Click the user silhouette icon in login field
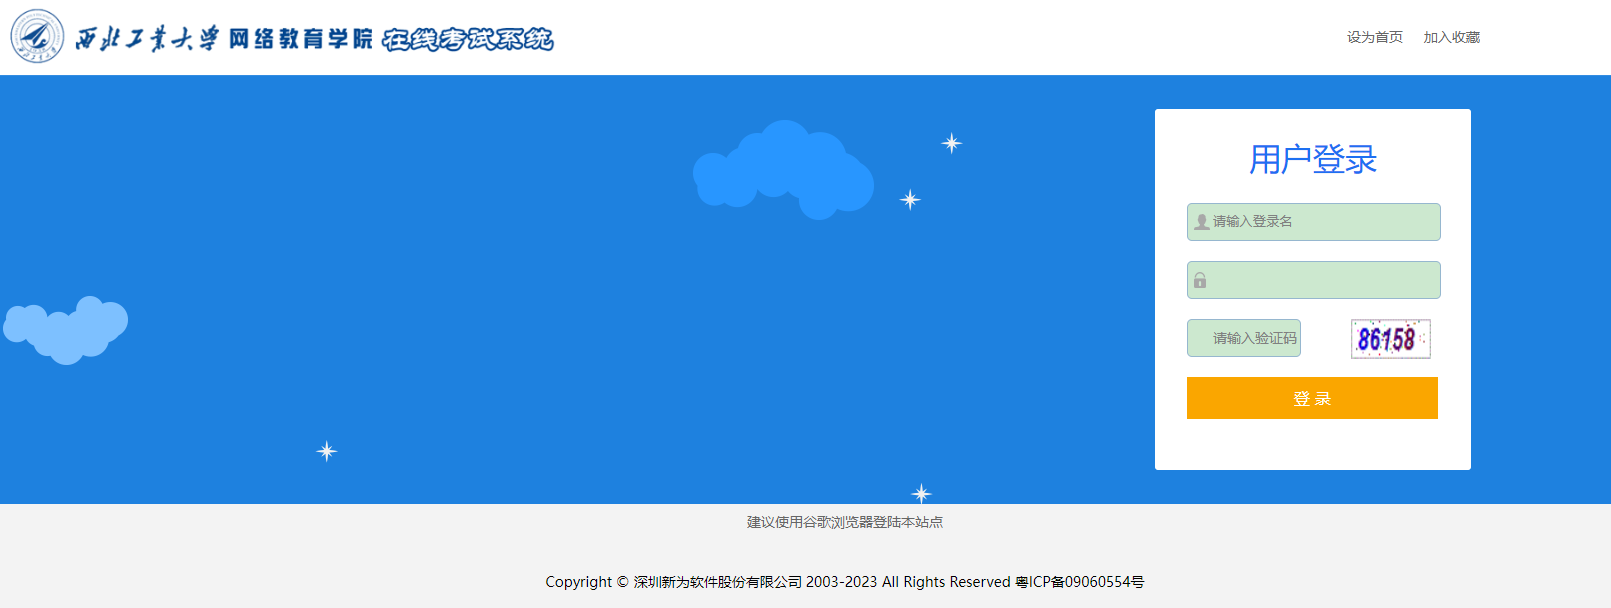Viewport: 1611px width, 608px height. [1201, 222]
